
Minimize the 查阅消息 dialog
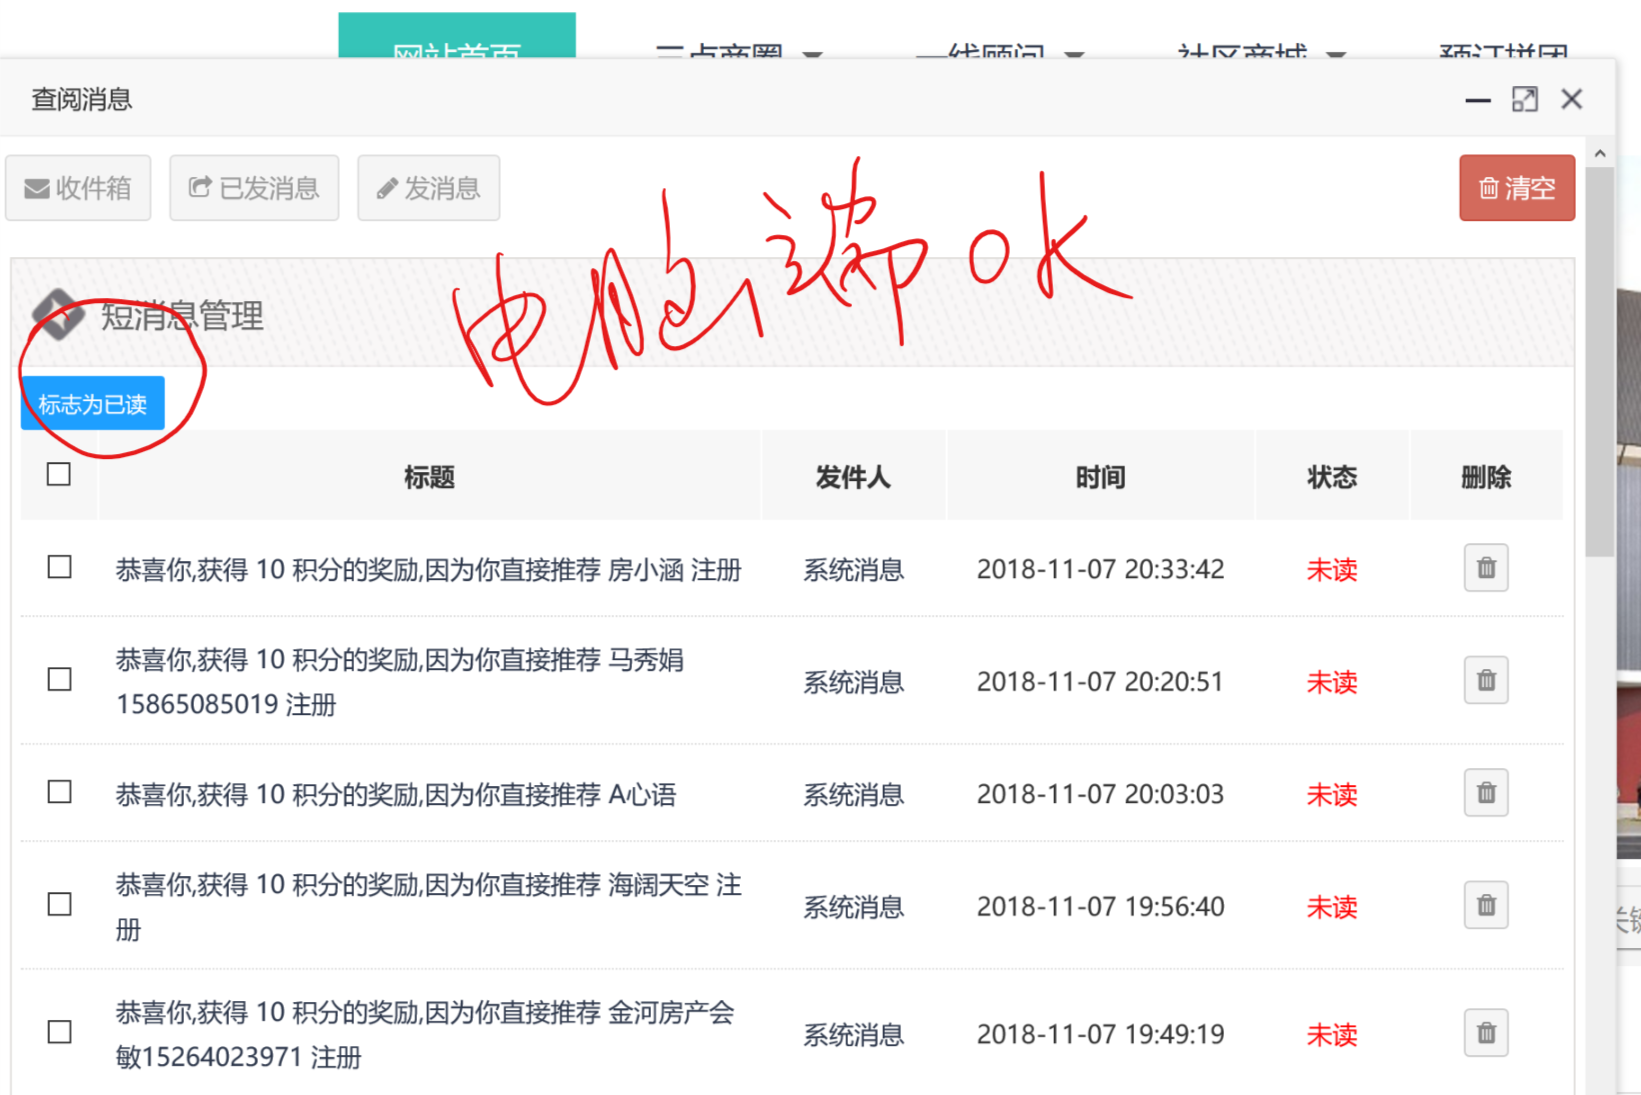pyautogui.click(x=1477, y=100)
